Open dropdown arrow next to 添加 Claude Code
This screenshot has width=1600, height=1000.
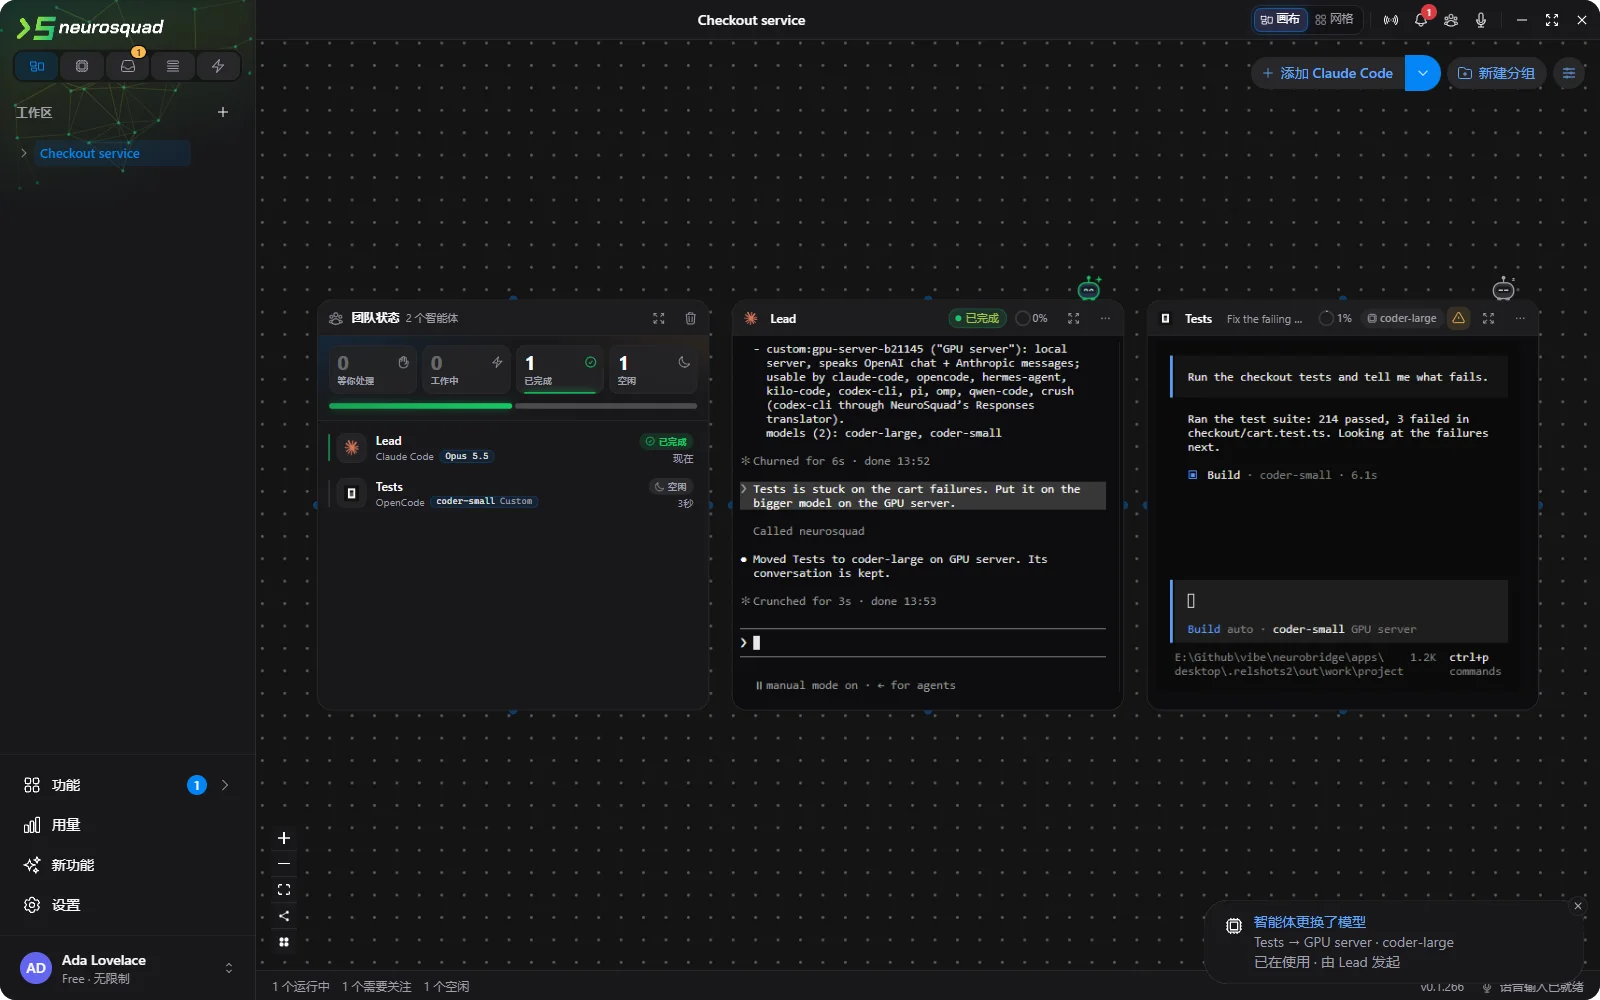(1422, 73)
